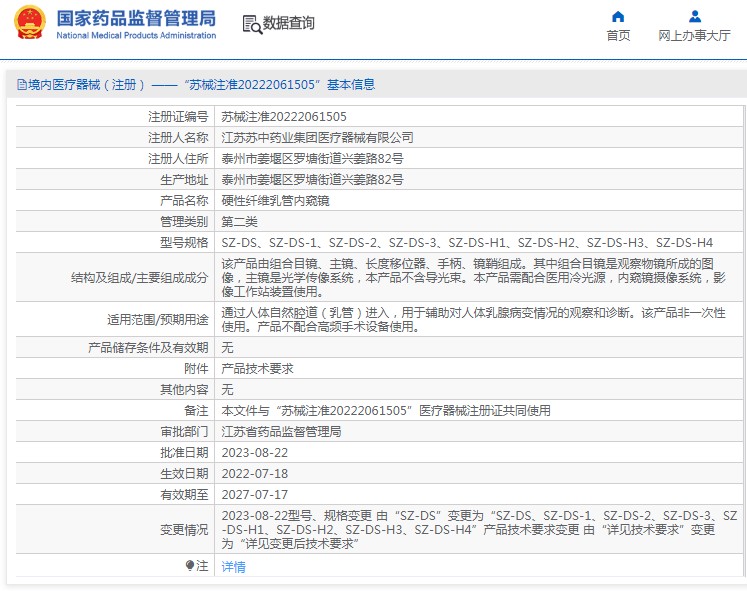
Task: Click National Medical Products Administration subtitle
Action: point(136,35)
